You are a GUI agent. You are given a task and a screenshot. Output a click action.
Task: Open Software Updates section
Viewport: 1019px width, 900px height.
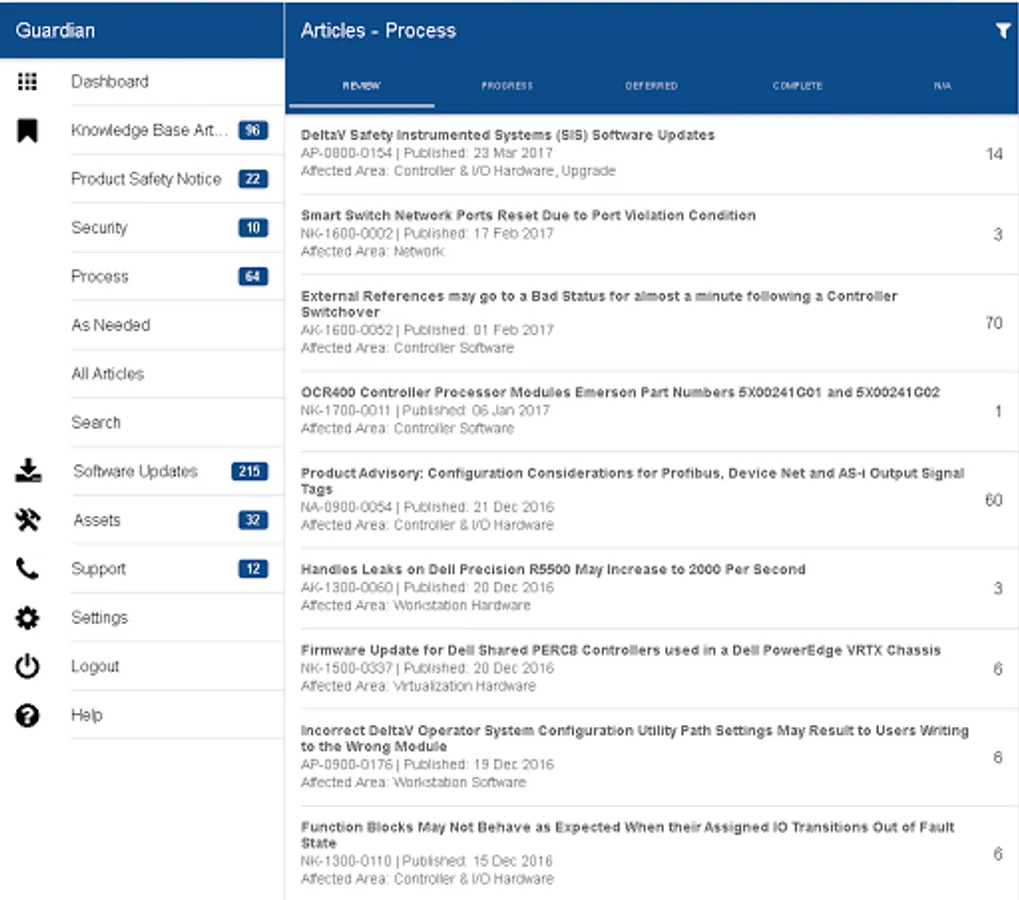(142, 471)
